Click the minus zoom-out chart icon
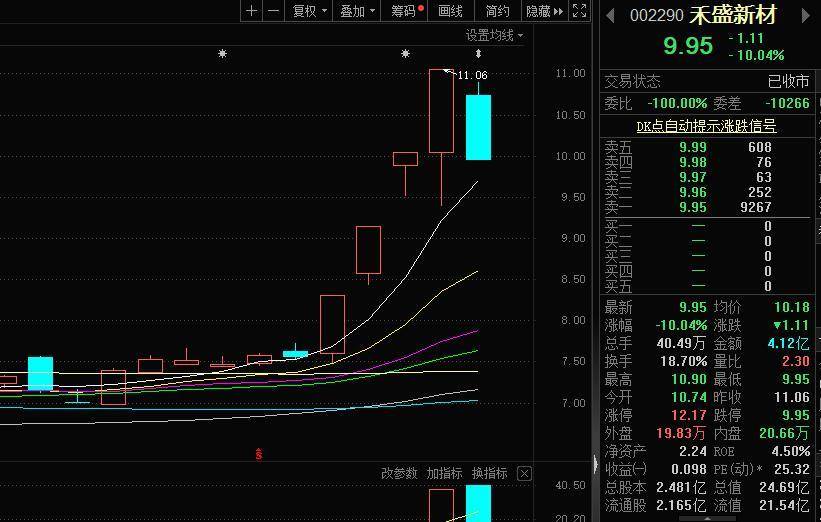Viewport: 821px width, 522px height. click(x=272, y=11)
